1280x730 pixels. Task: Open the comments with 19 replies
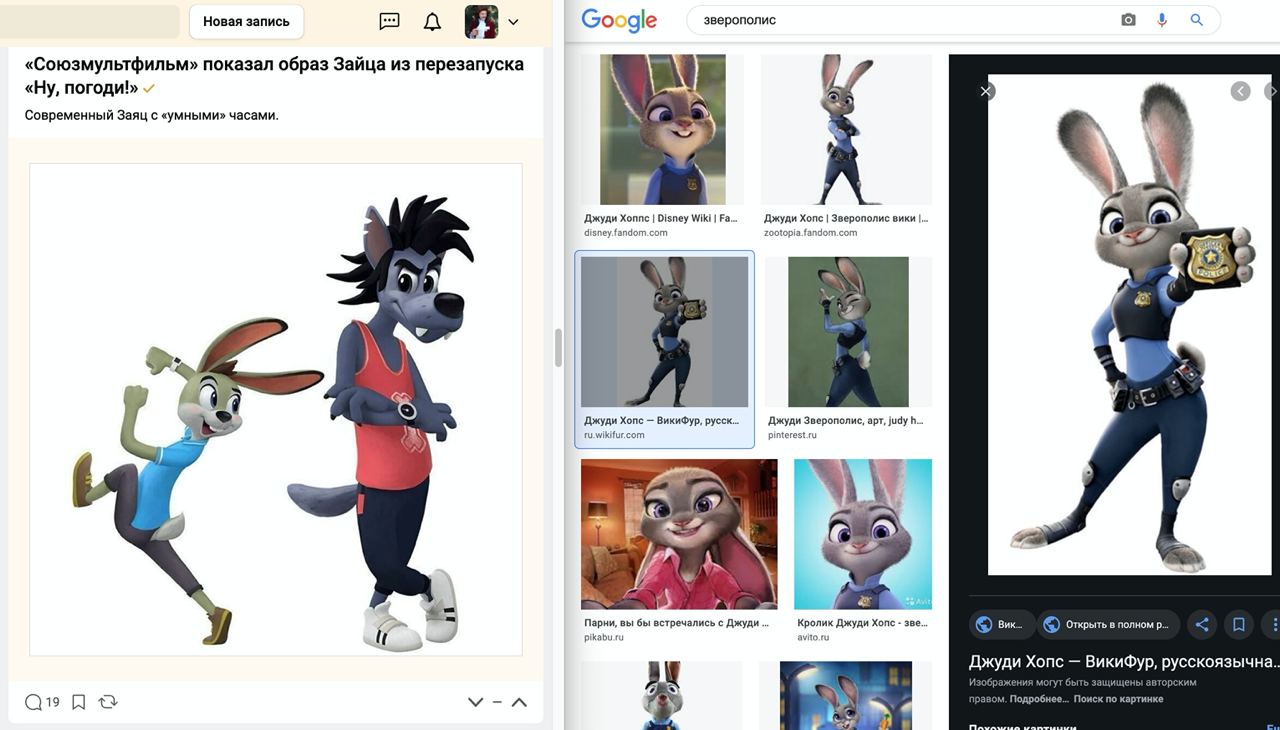tap(42, 702)
